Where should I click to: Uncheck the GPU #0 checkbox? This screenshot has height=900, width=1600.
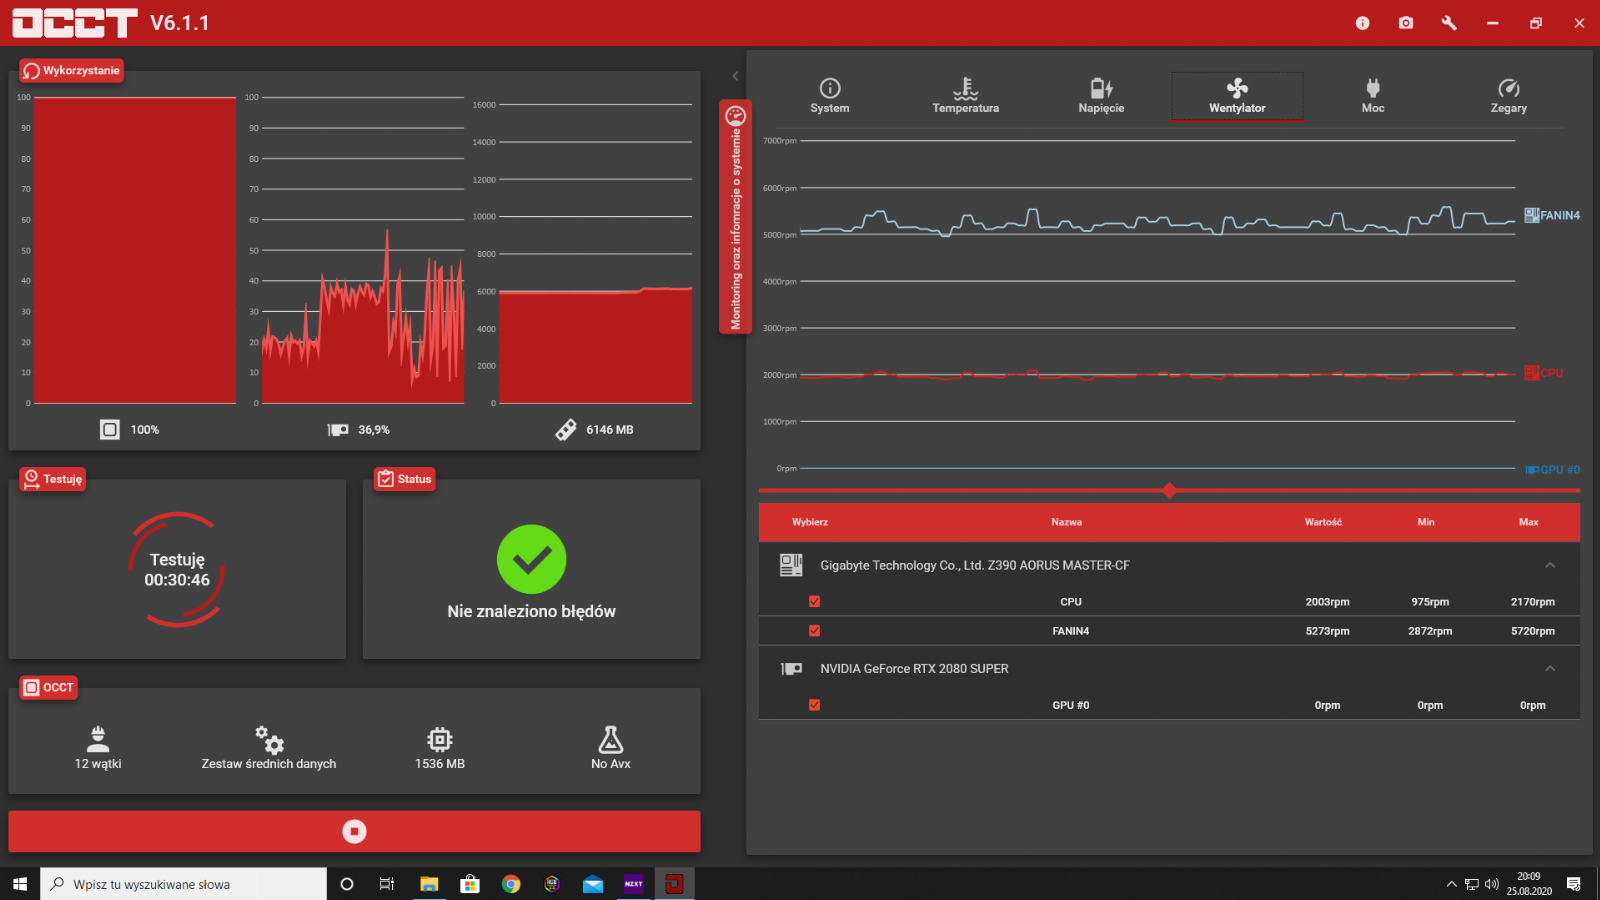[814, 705]
